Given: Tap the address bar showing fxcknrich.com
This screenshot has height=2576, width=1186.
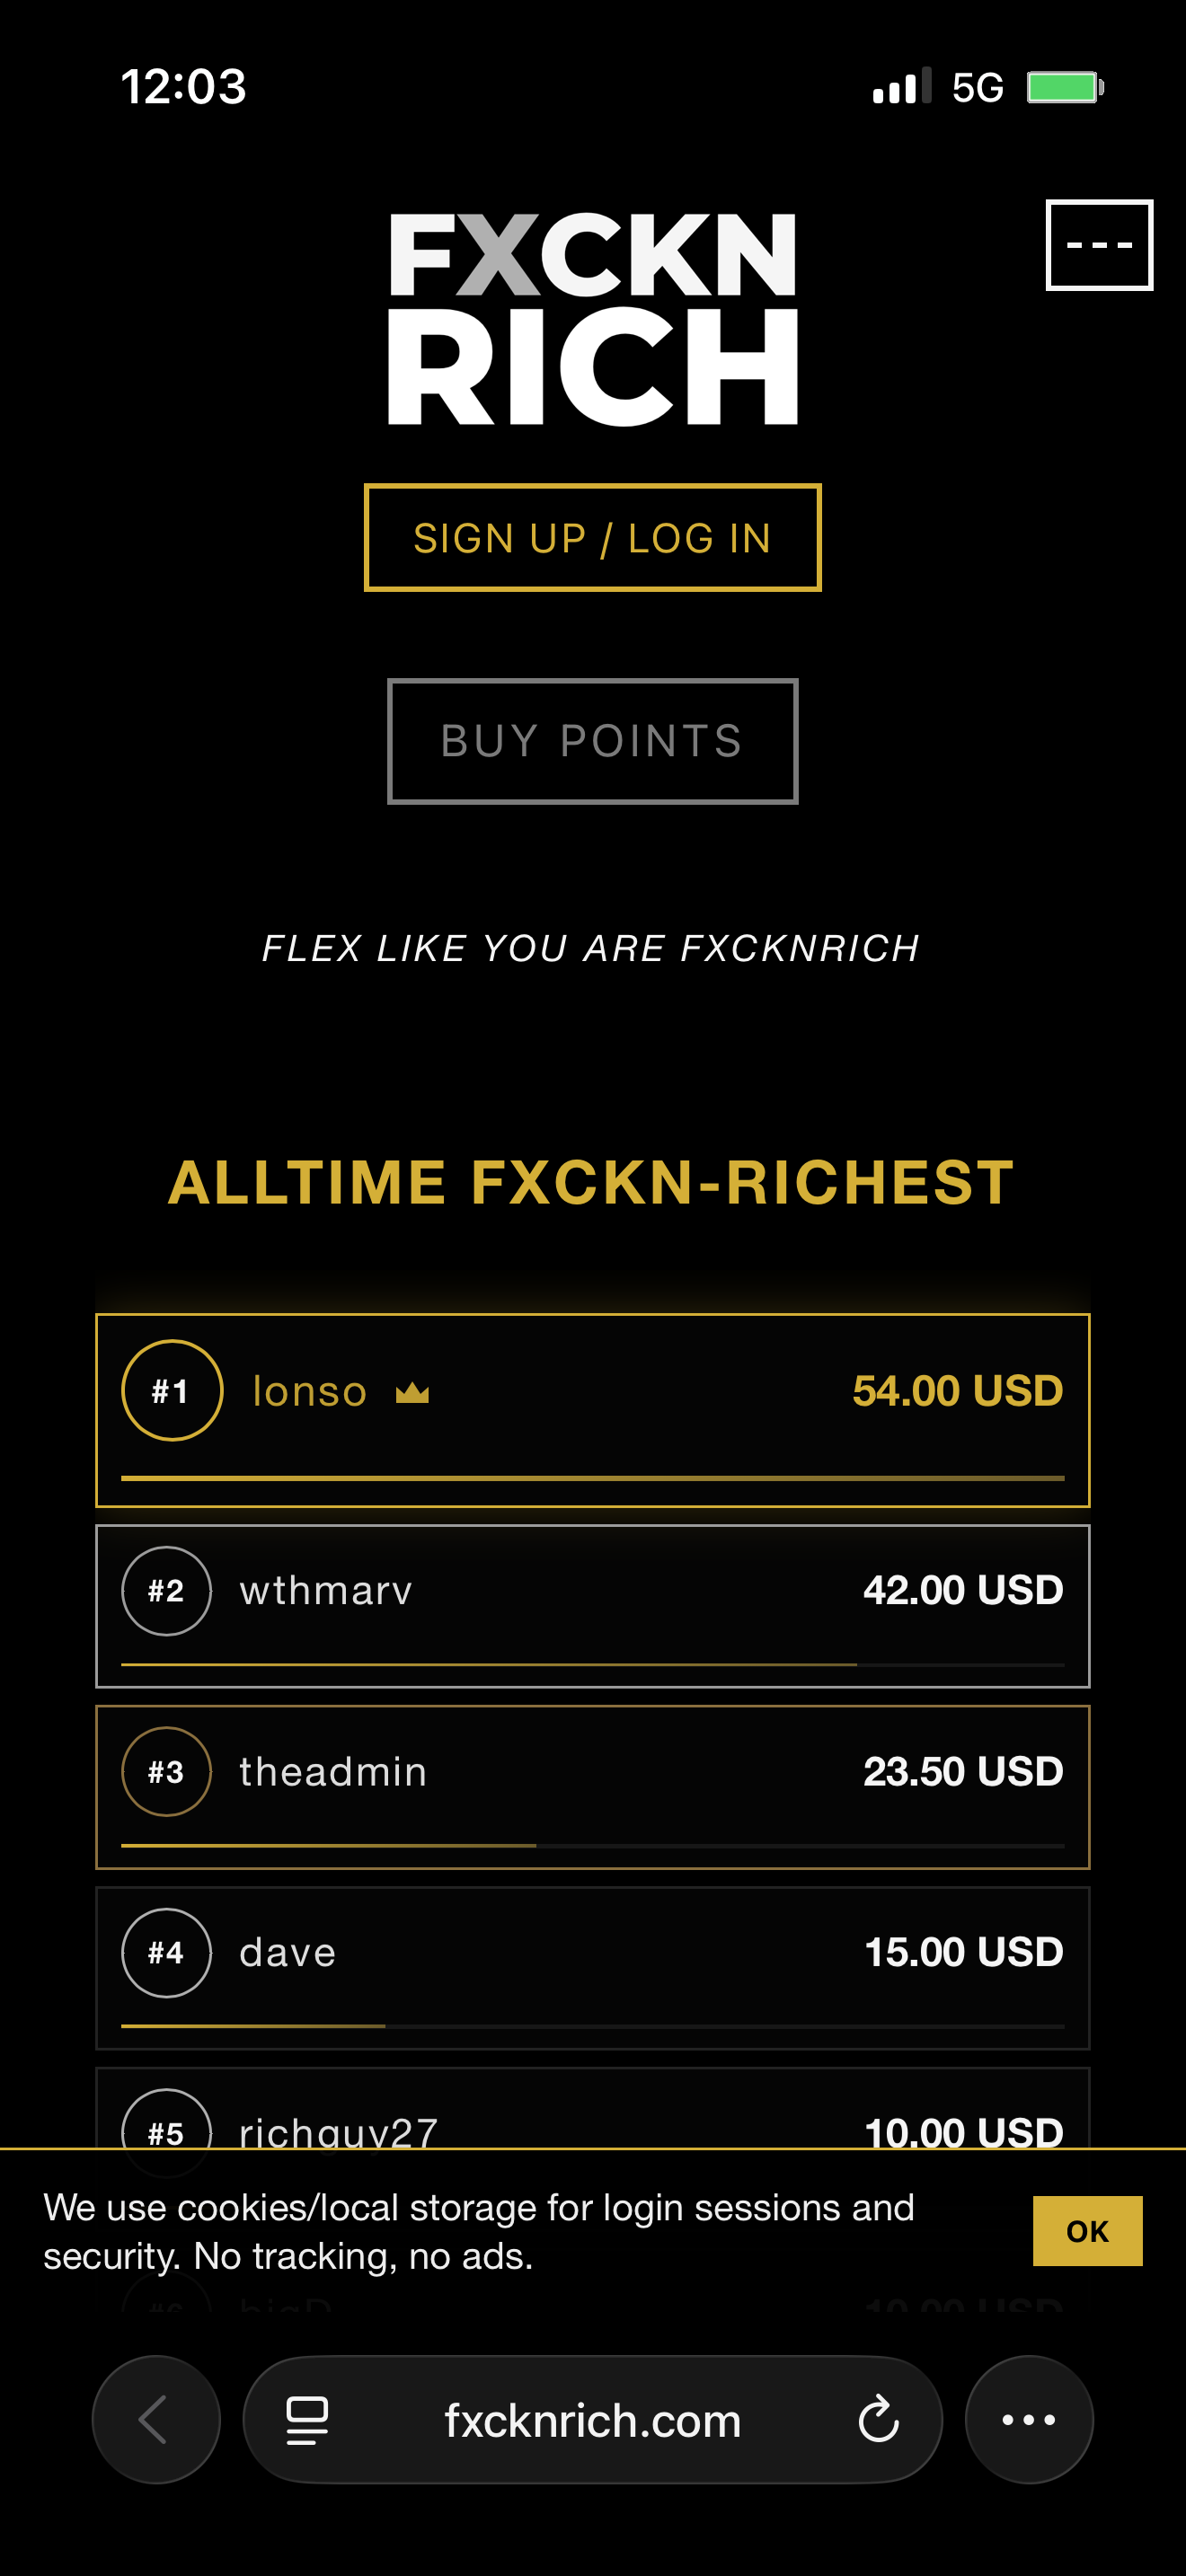Looking at the screenshot, I should [592, 2419].
